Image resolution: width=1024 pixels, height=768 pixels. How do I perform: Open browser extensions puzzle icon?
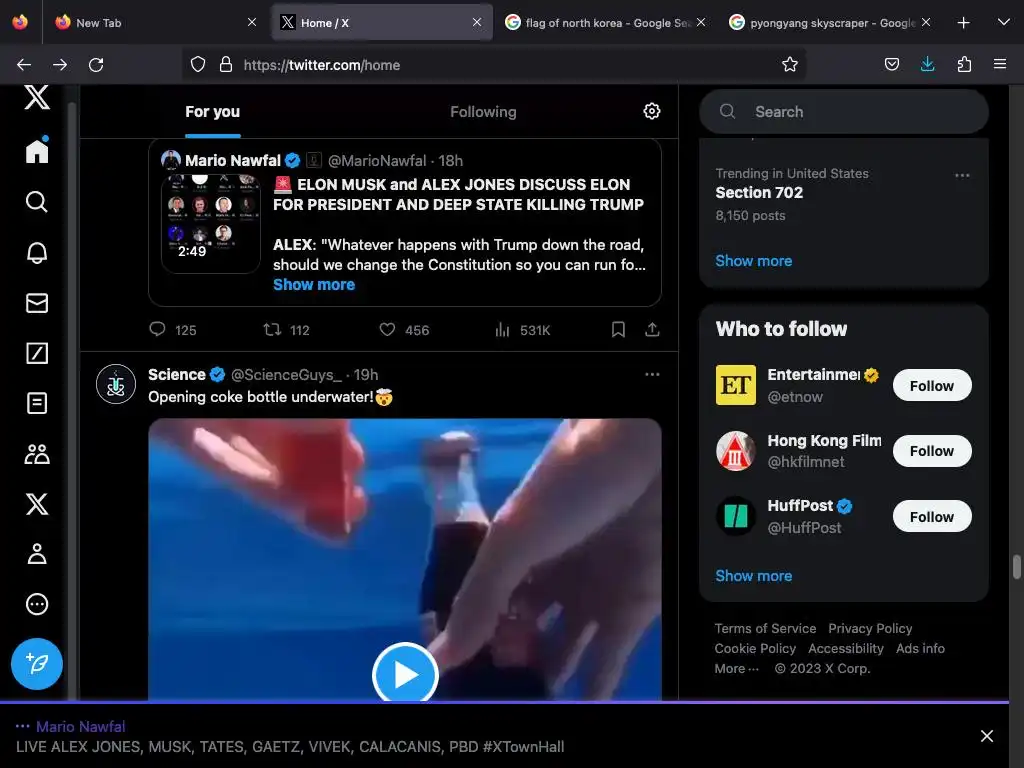[964, 64]
